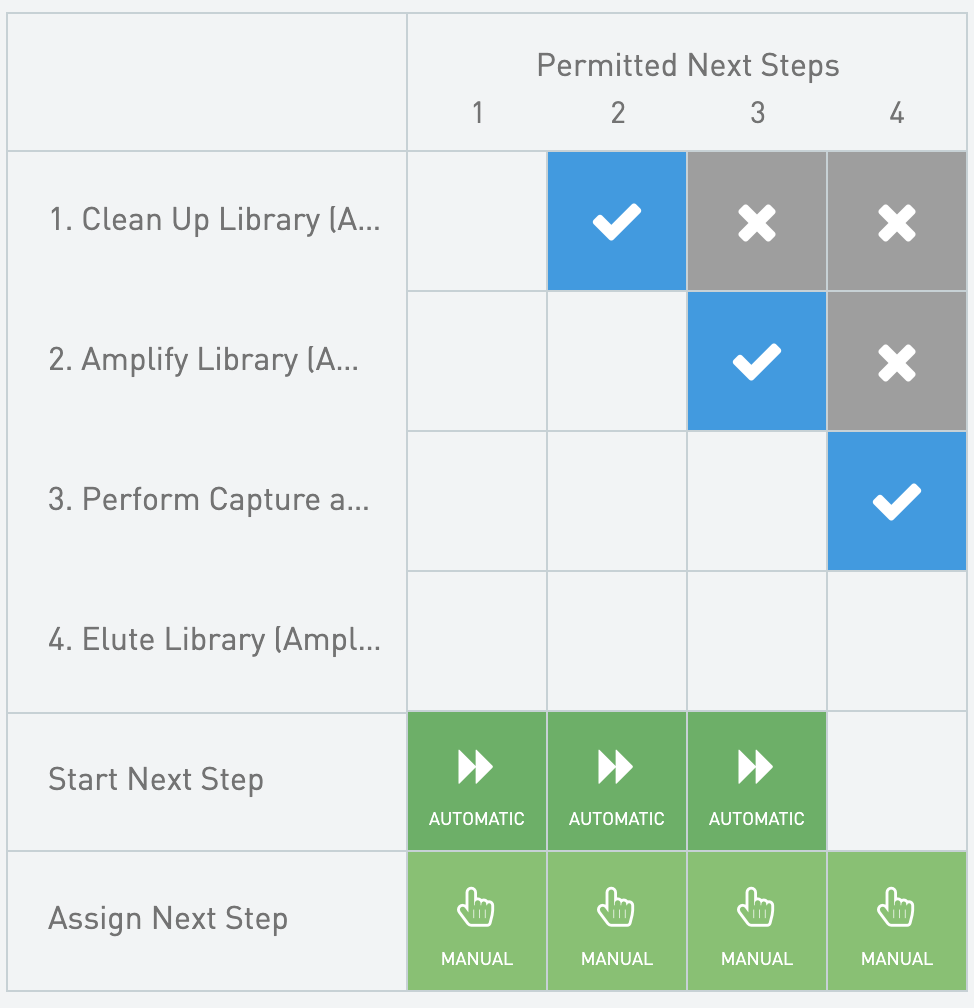
Task: Click Manual assign icon in column 3
Action: [x=757, y=909]
